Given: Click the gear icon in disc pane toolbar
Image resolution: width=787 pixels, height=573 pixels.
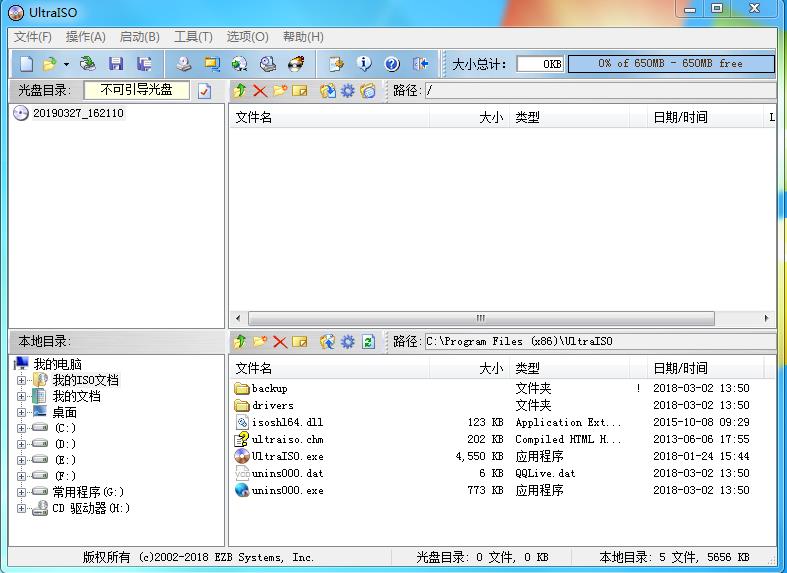Looking at the screenshot, I should tap(347, 91).
